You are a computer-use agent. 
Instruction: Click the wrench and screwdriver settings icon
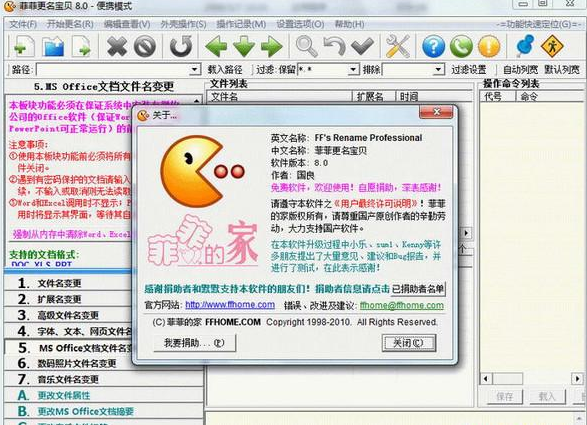point(398,46)
